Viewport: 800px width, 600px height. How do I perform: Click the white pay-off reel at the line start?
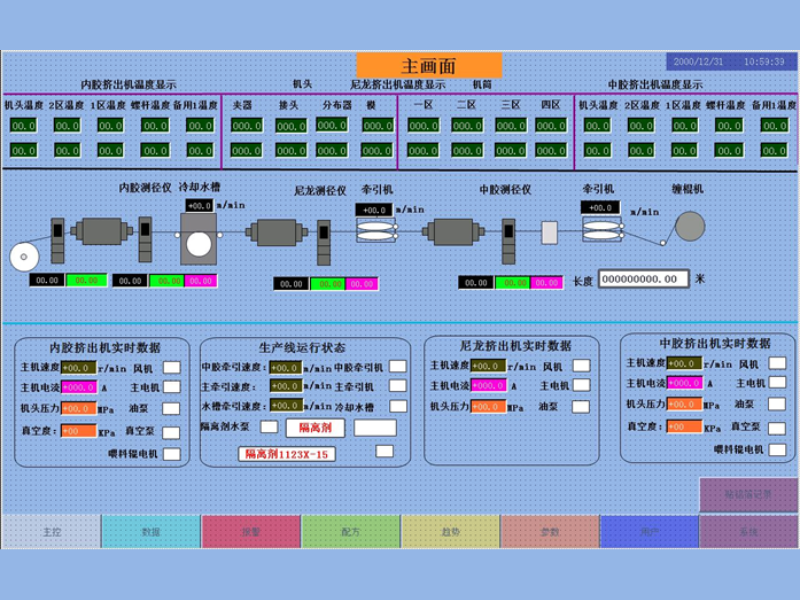24,257
